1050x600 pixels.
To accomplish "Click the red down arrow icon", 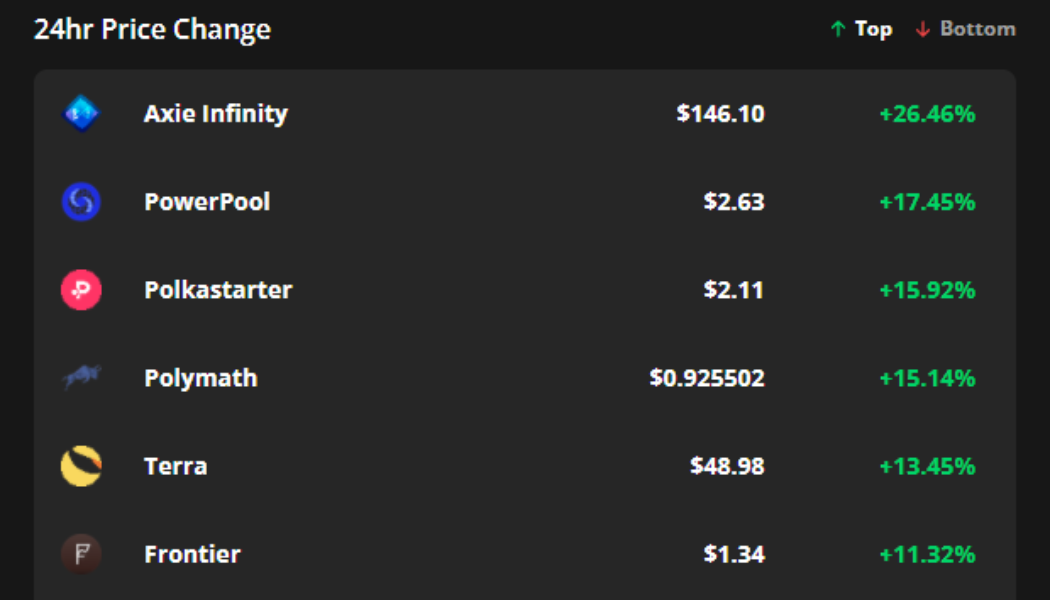I will (x=921, y=29).
